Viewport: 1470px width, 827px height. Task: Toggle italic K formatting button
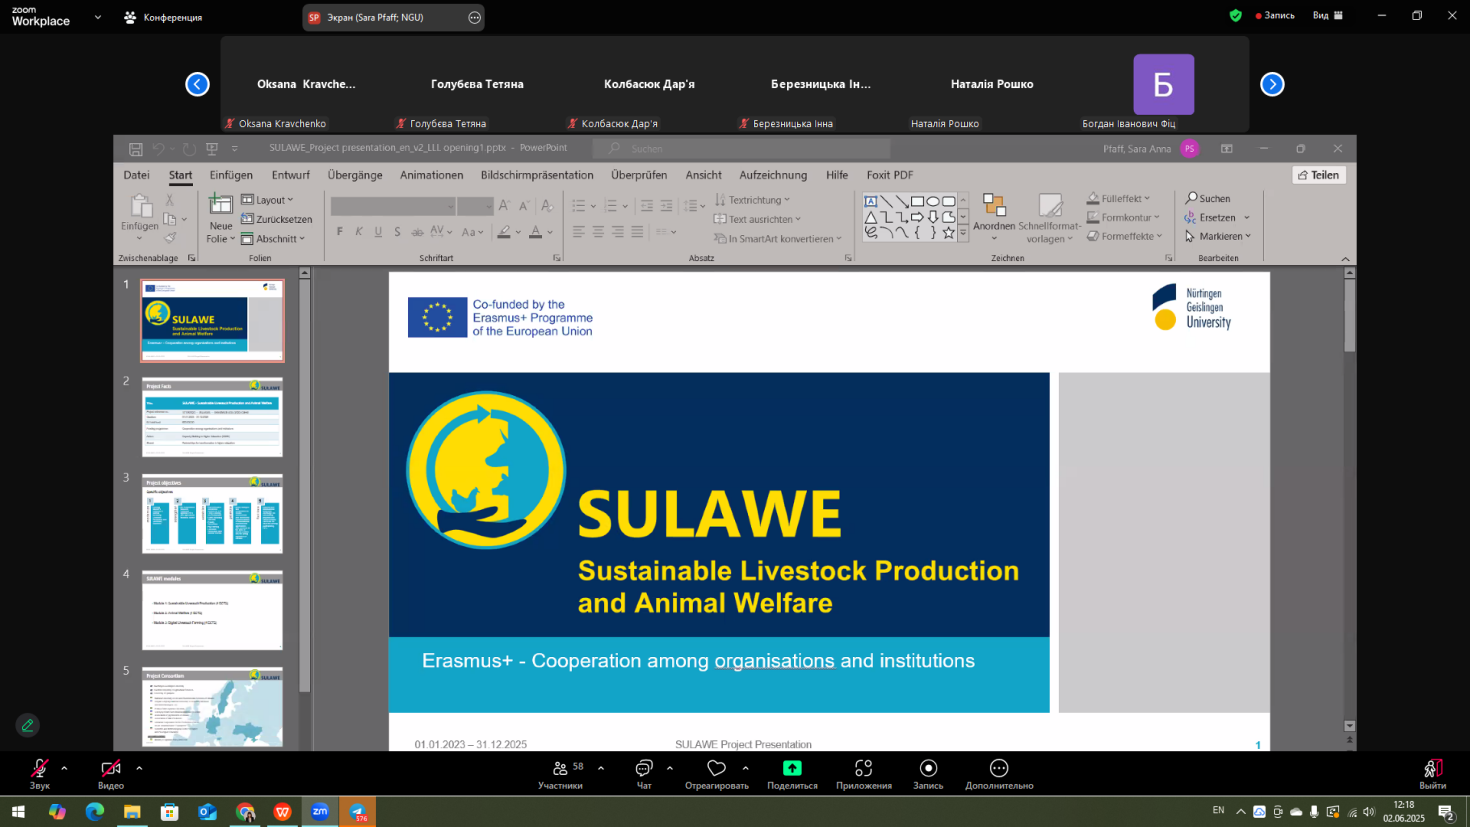click(x=359, y=232)
